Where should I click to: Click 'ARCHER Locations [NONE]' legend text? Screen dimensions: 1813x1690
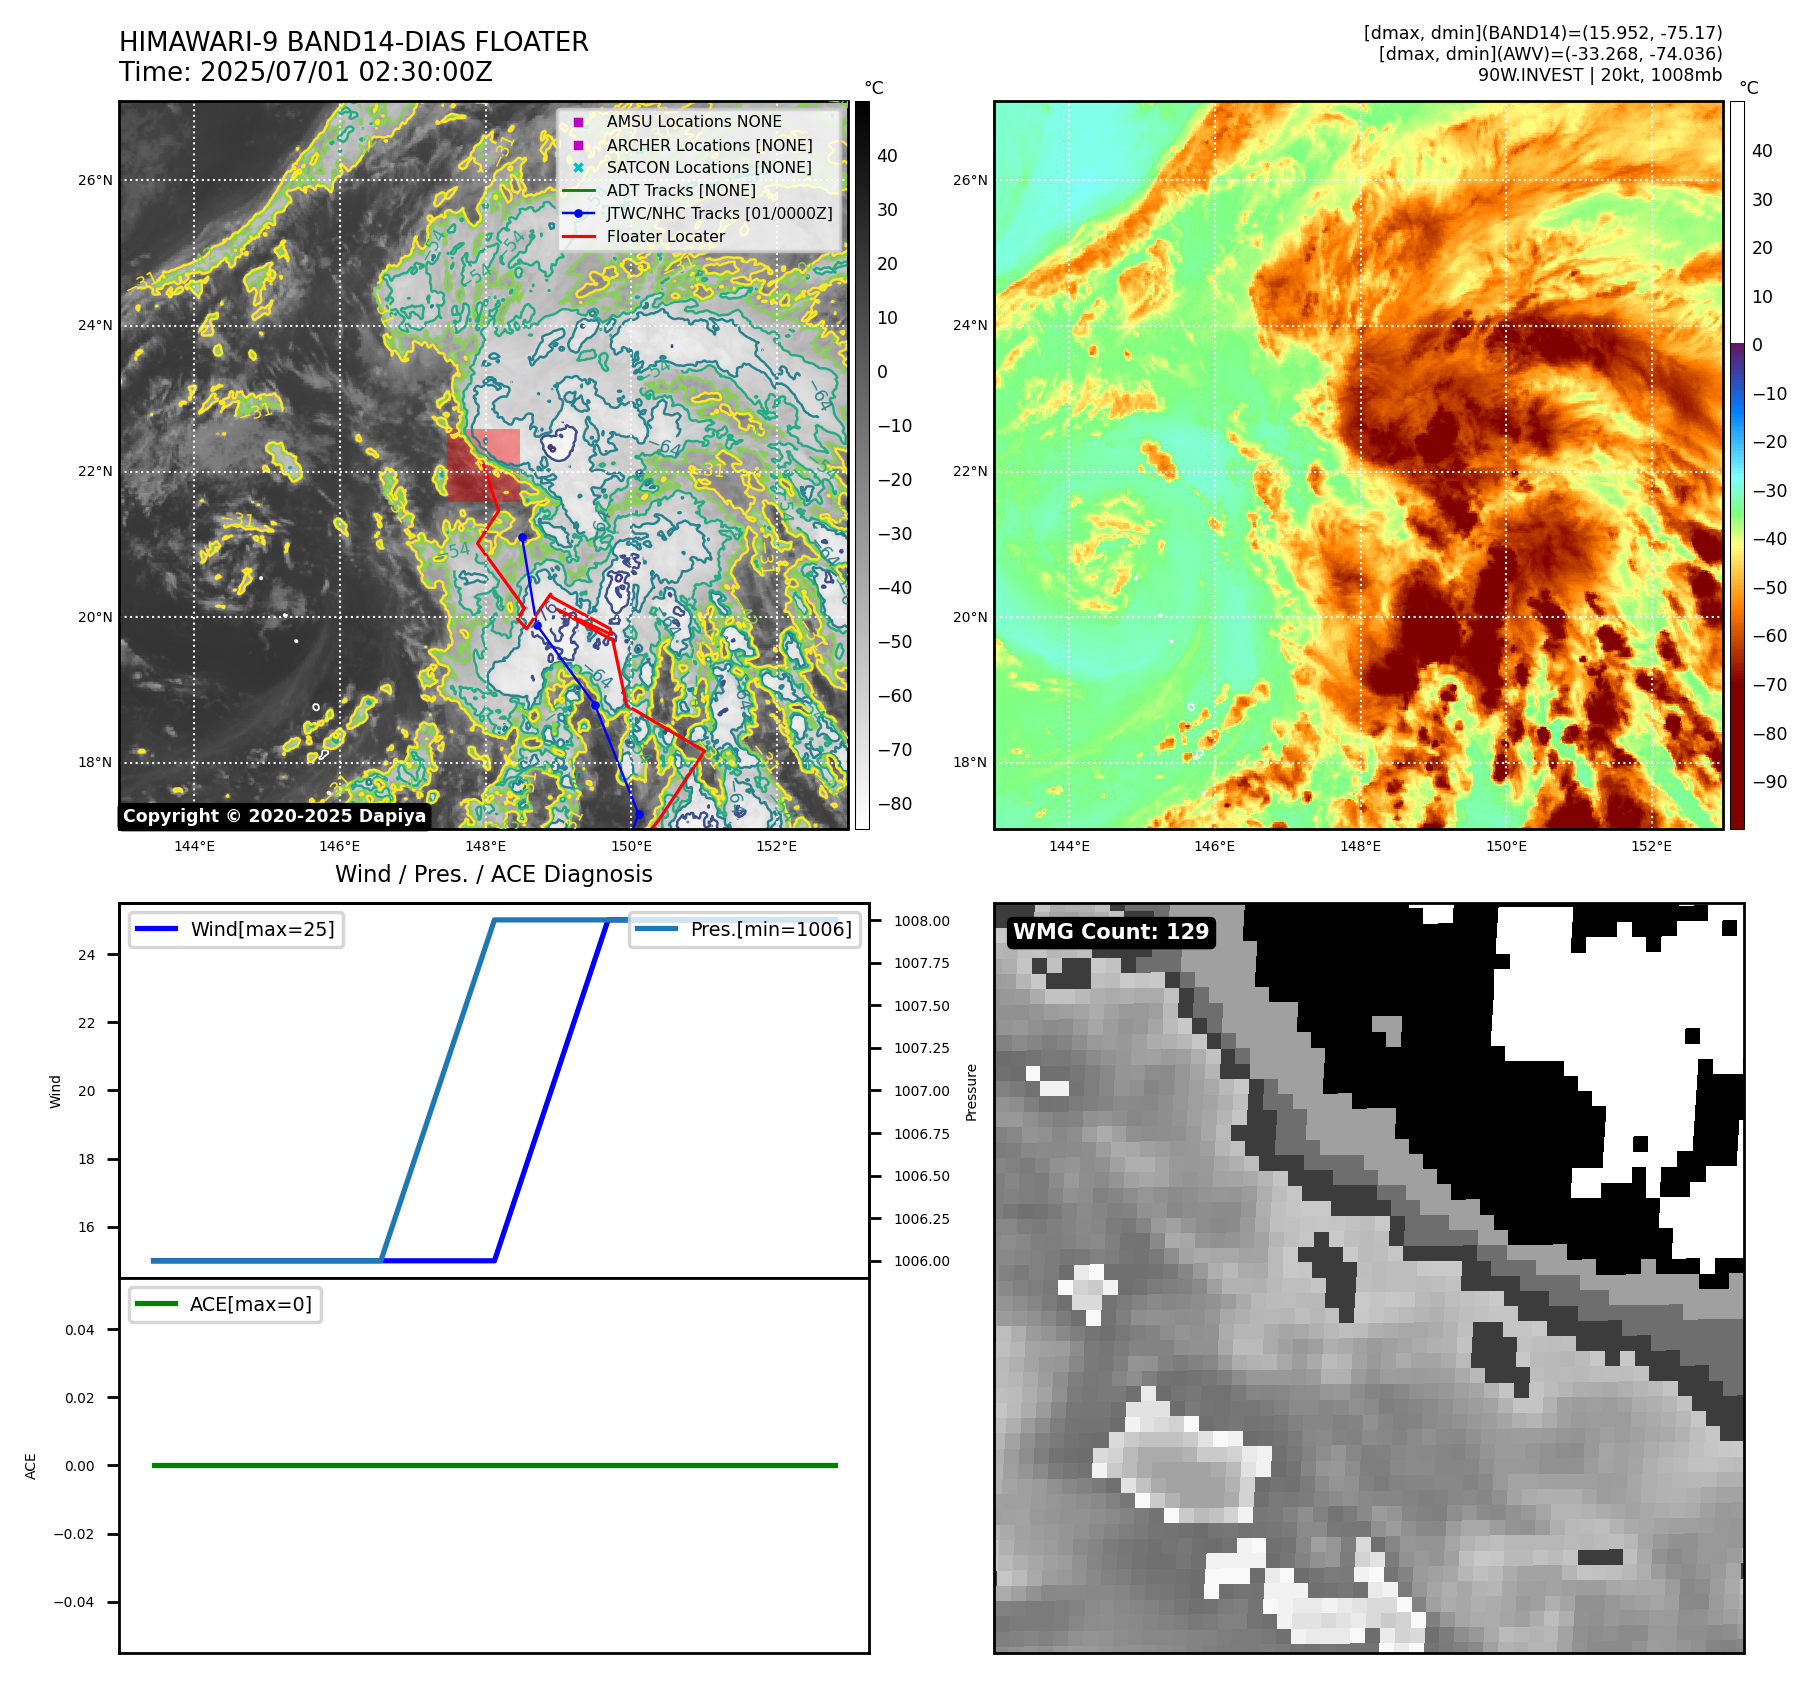pyautogui.click(x=710, y=145)
